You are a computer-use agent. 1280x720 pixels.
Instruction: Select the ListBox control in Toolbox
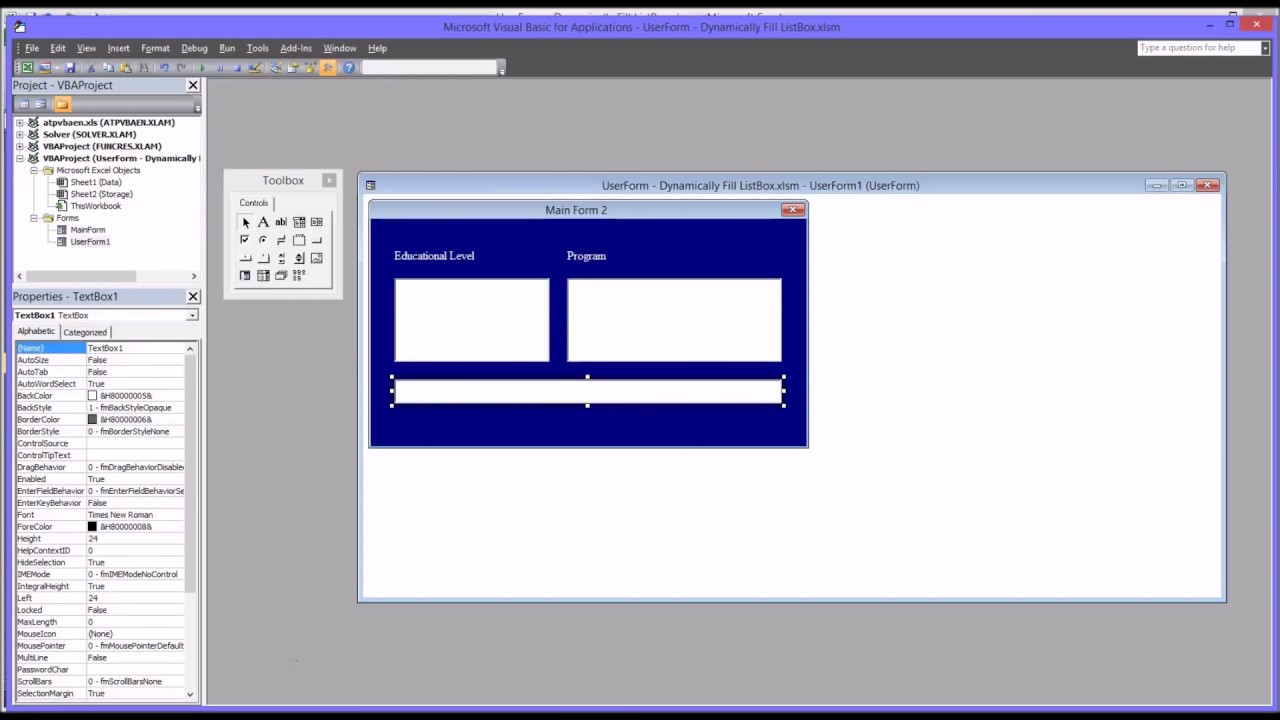tap(317, 222)
